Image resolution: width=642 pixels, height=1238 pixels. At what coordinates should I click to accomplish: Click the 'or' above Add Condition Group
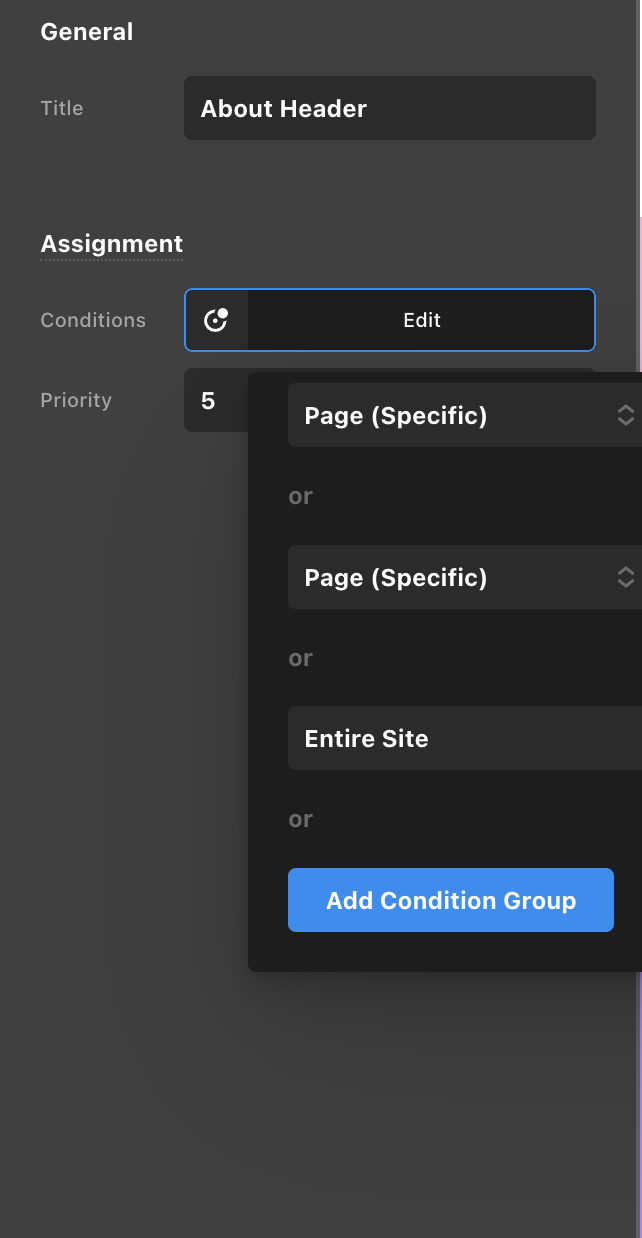coord(301,819)
